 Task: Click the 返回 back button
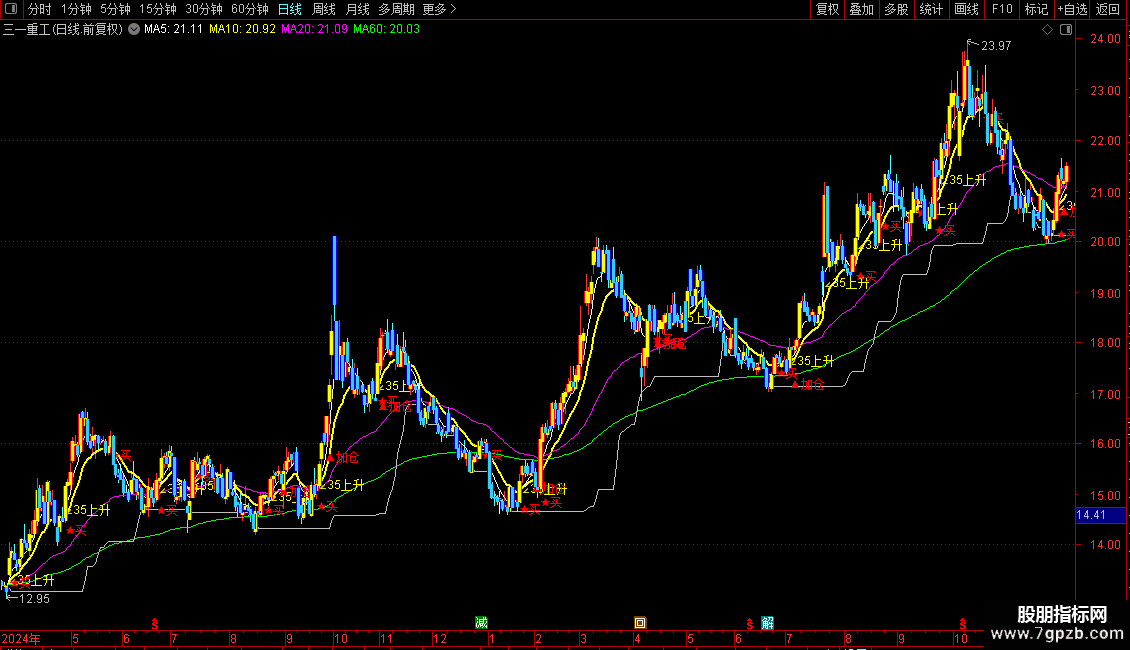(1108, 9)
